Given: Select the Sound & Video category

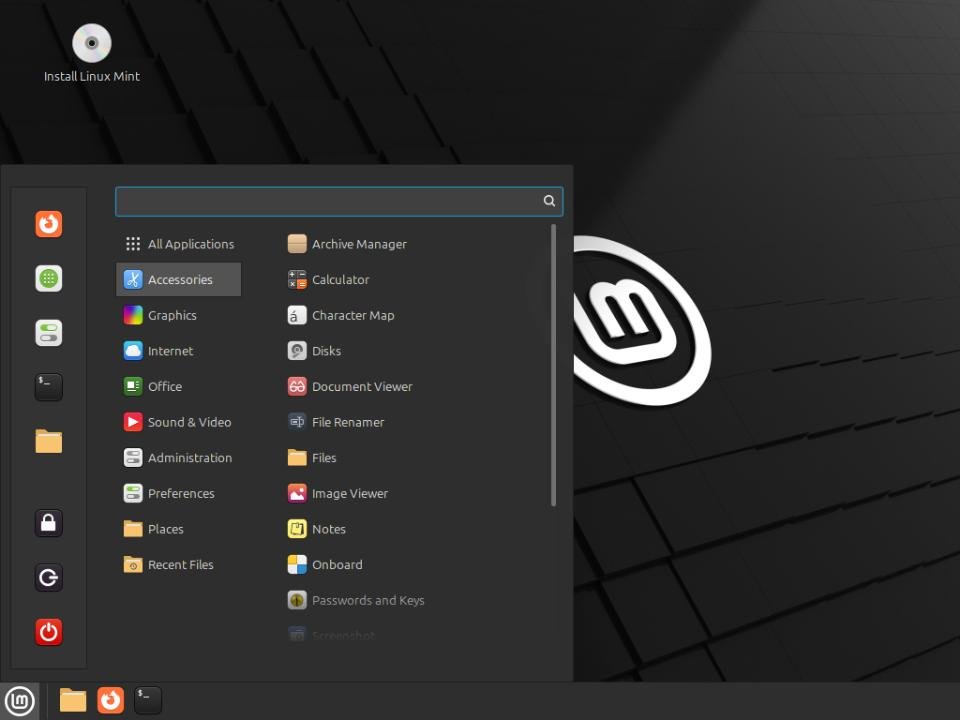Looking at the screenshot, I should (179, 422).
